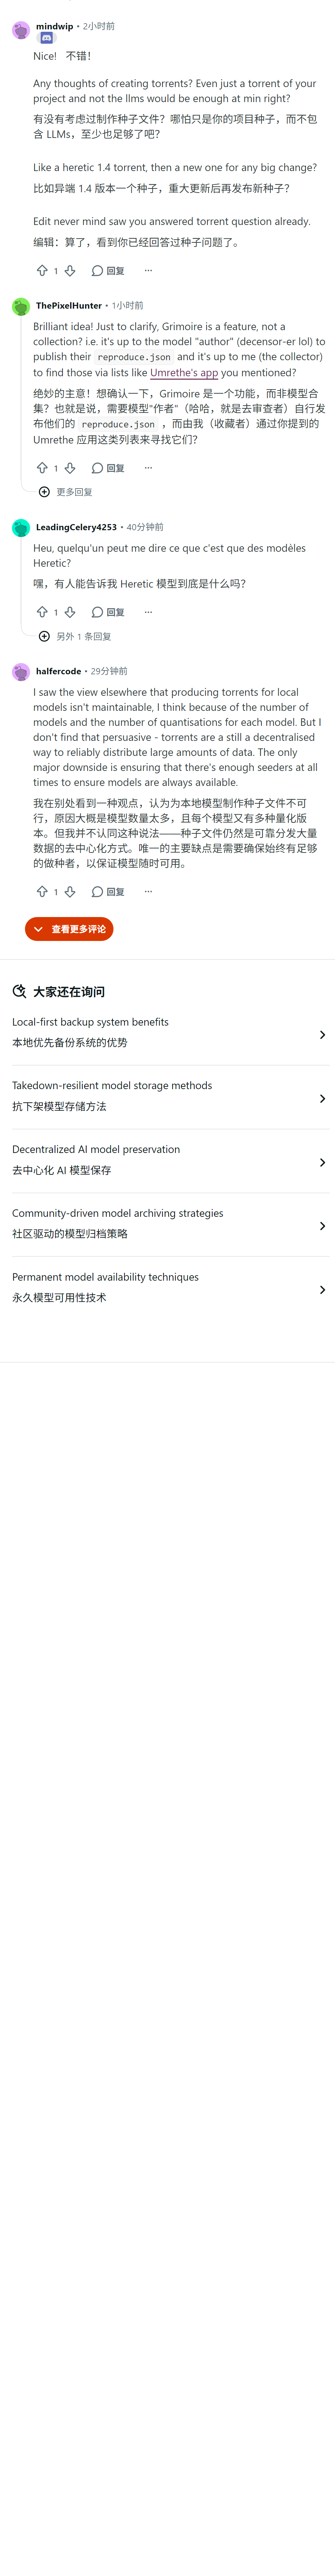335x2576 pixels.
Task: Open the Discord badge icon under mindwip
Action: click(46, 38)
